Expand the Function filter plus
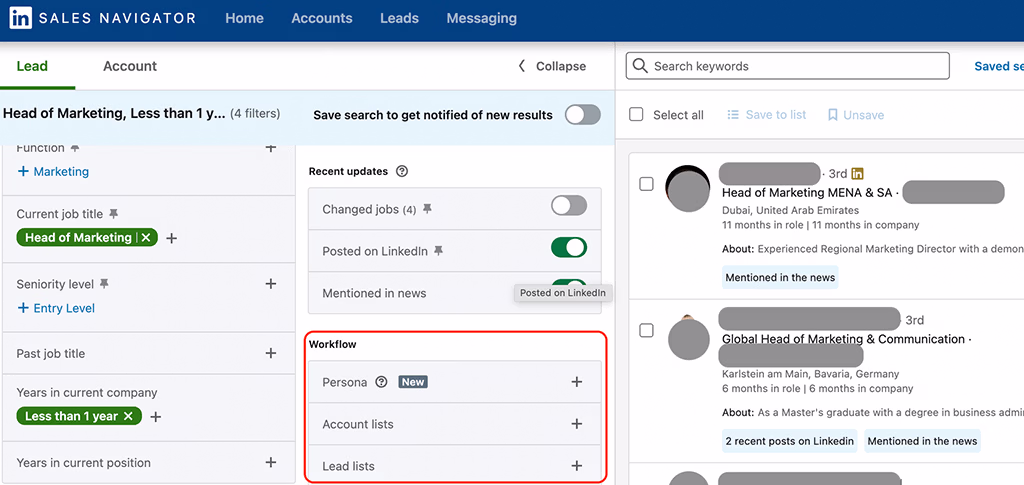Viewport: 1024px width, 485px height. (x=270, y=149)
